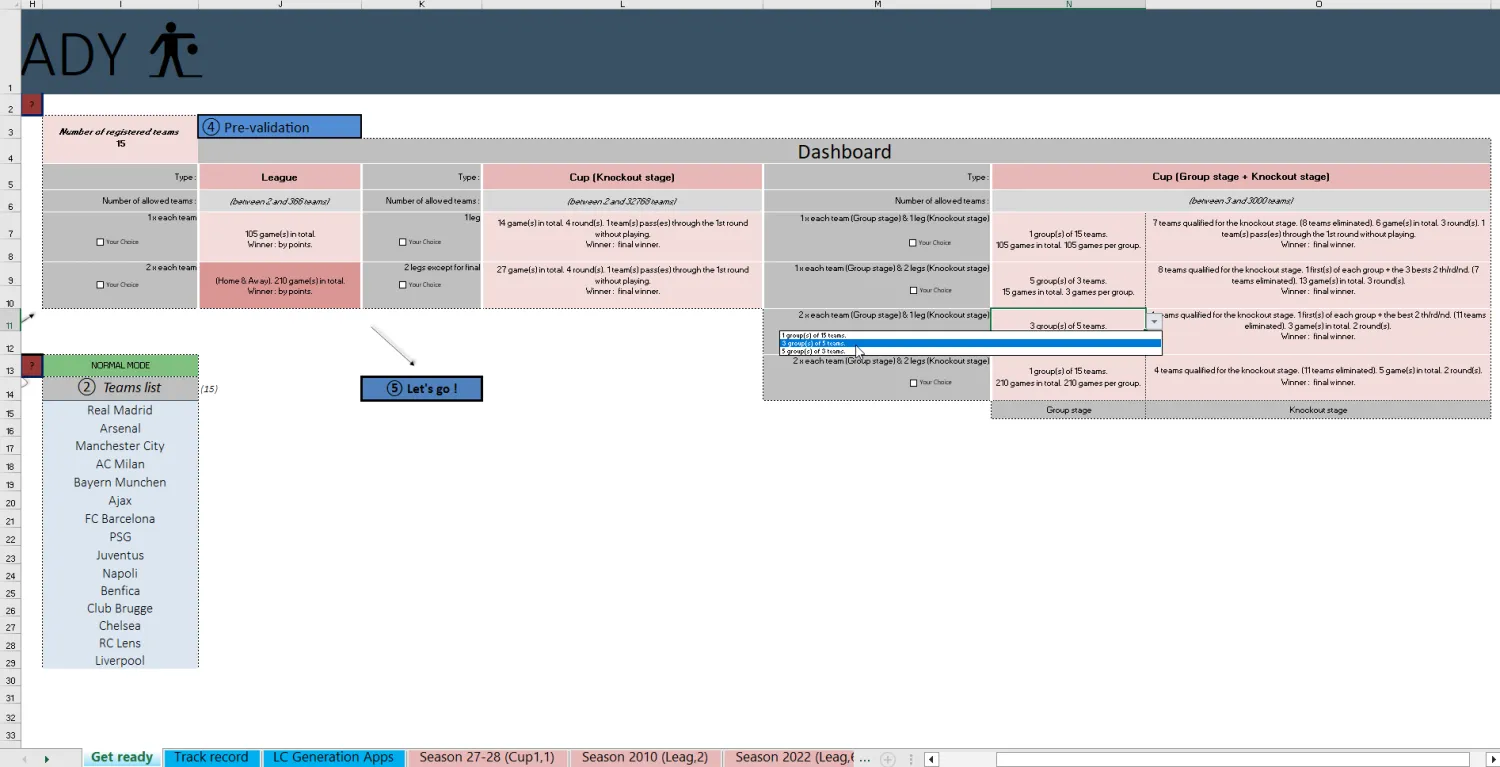Screen dimensions: 1500x767
Task: Click the Arsenal team cell
Action: click(x=120, y=428)
